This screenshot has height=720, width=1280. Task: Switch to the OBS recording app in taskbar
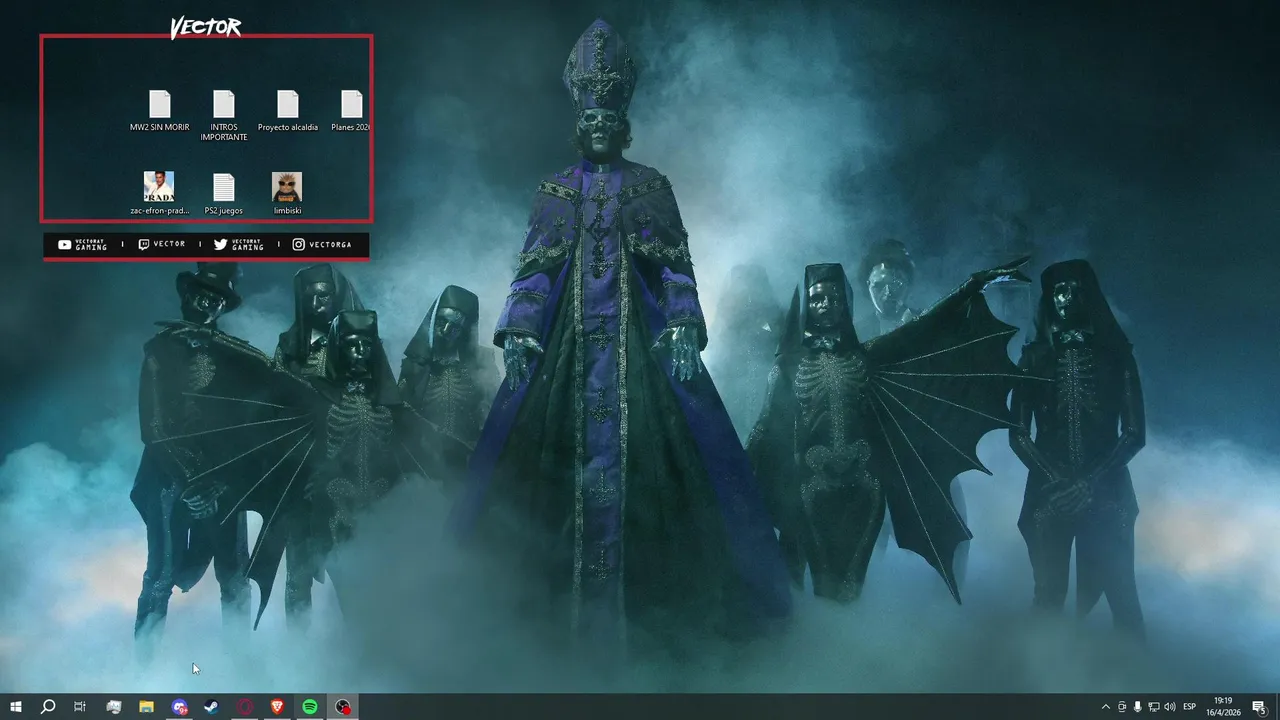pos(343,707)
